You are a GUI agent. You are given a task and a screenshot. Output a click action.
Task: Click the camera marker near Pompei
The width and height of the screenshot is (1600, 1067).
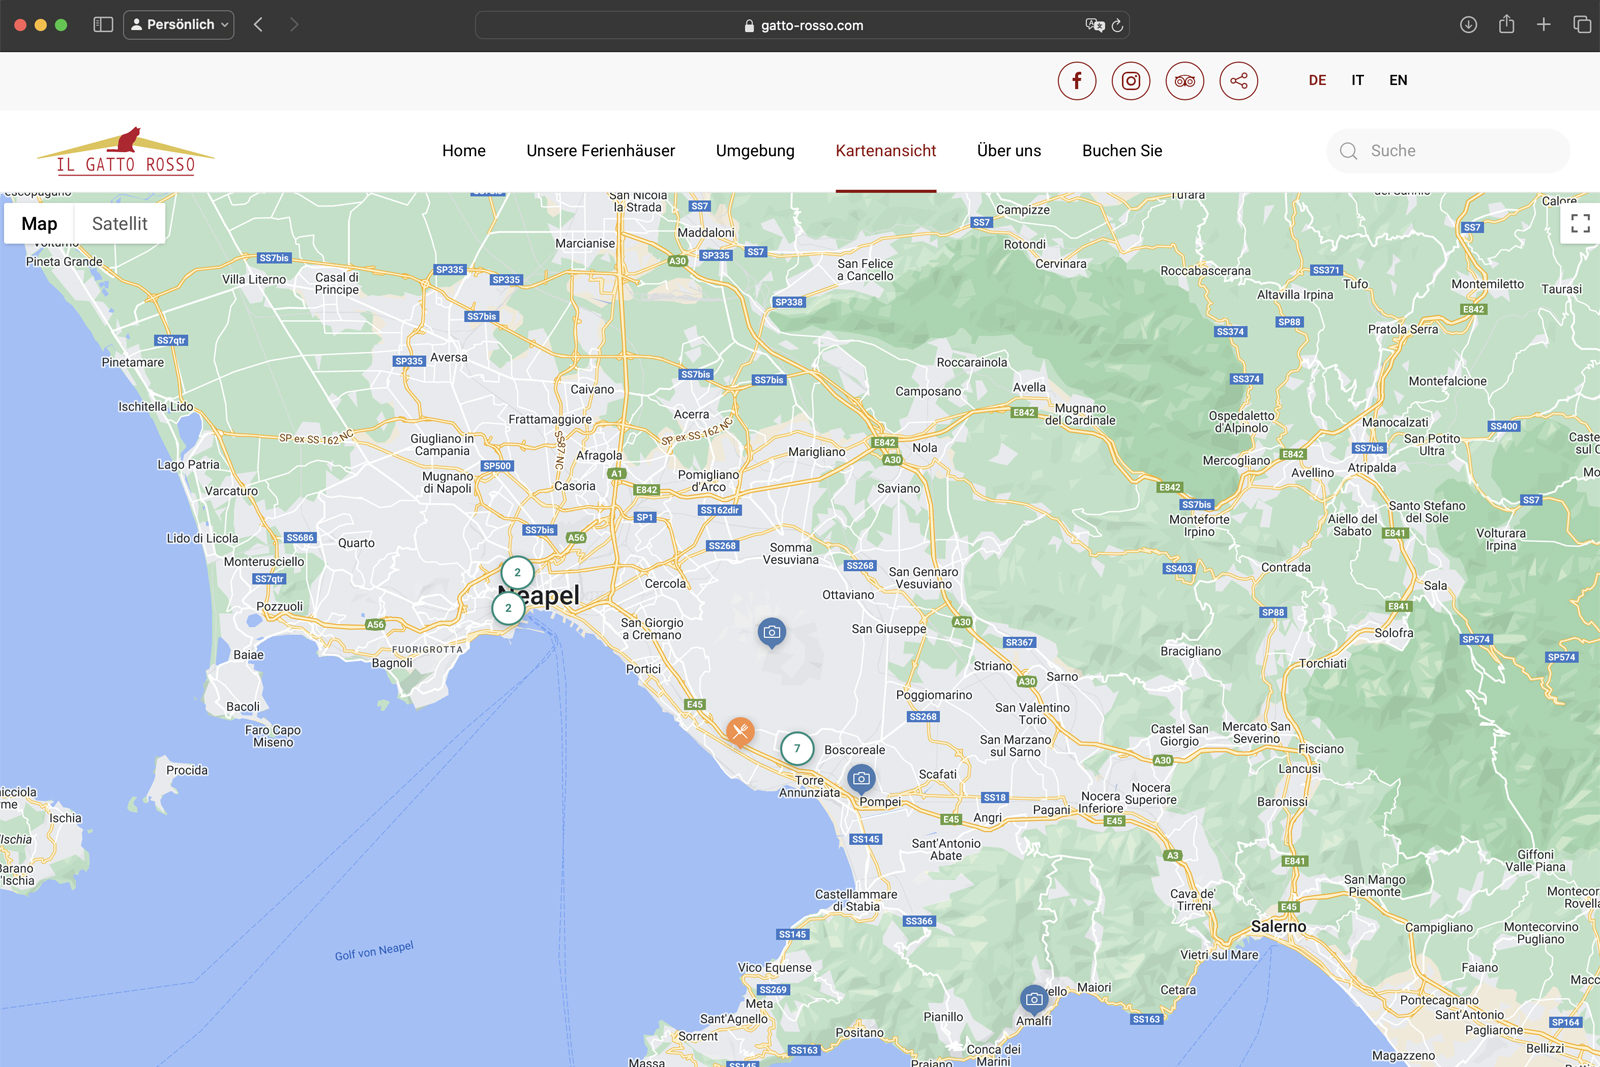point(861,777)
